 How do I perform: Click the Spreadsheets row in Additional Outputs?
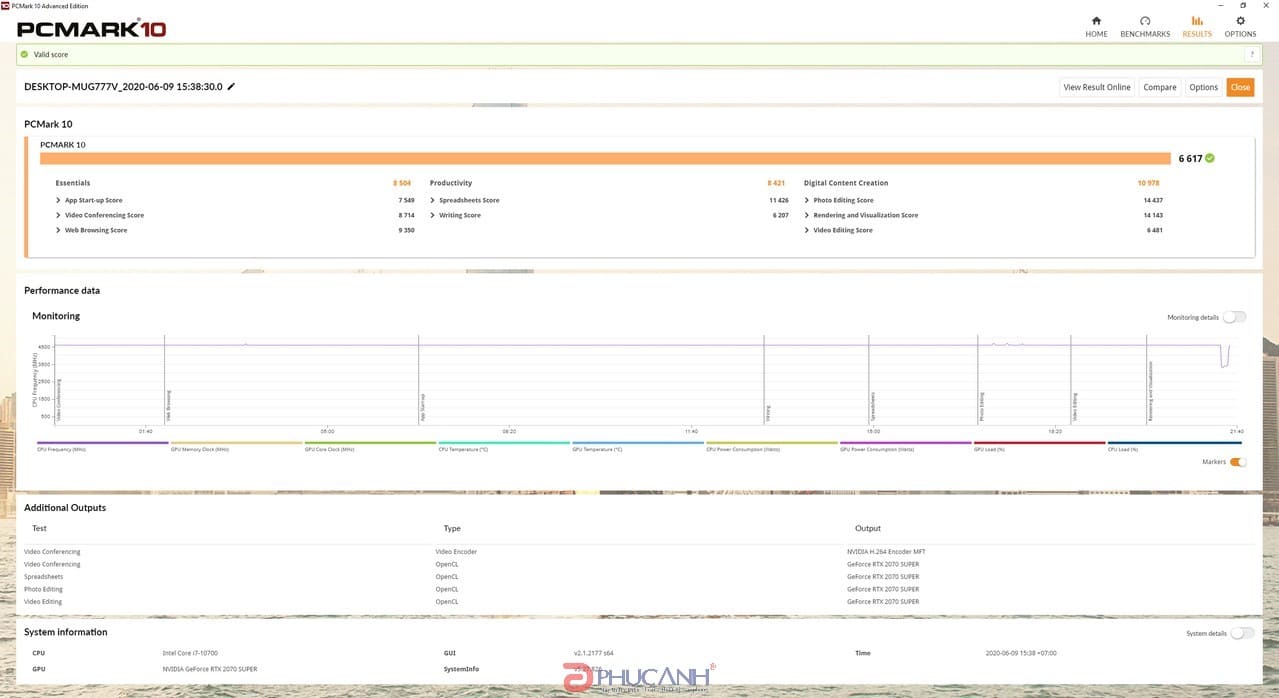[x=639, y=577]
